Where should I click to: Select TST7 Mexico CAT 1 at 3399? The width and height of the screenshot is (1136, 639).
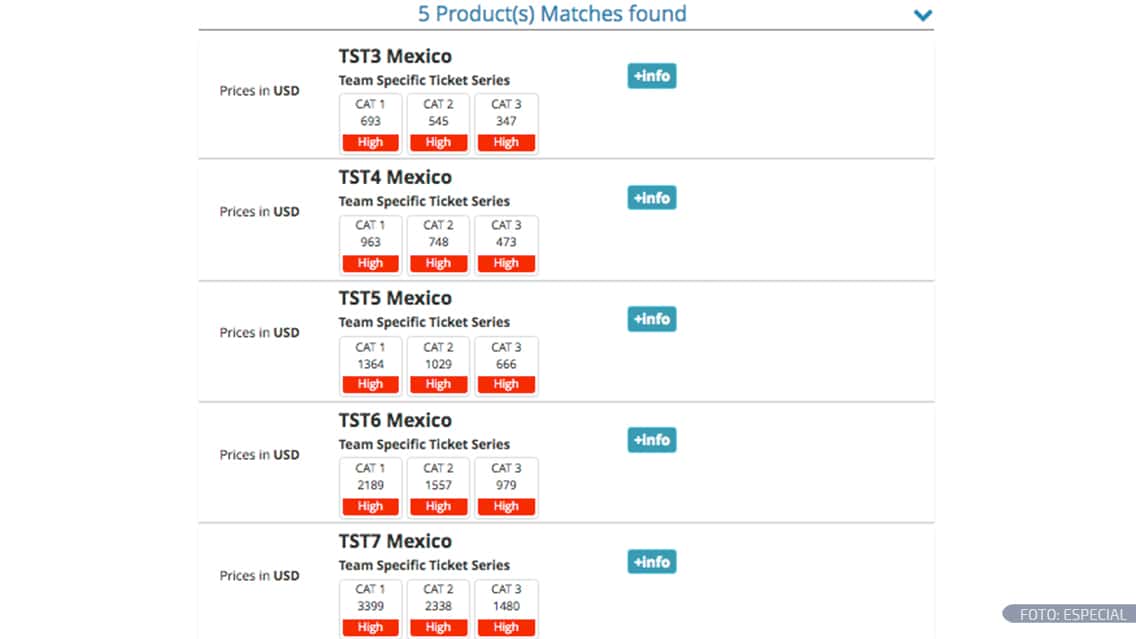point(370,609)
